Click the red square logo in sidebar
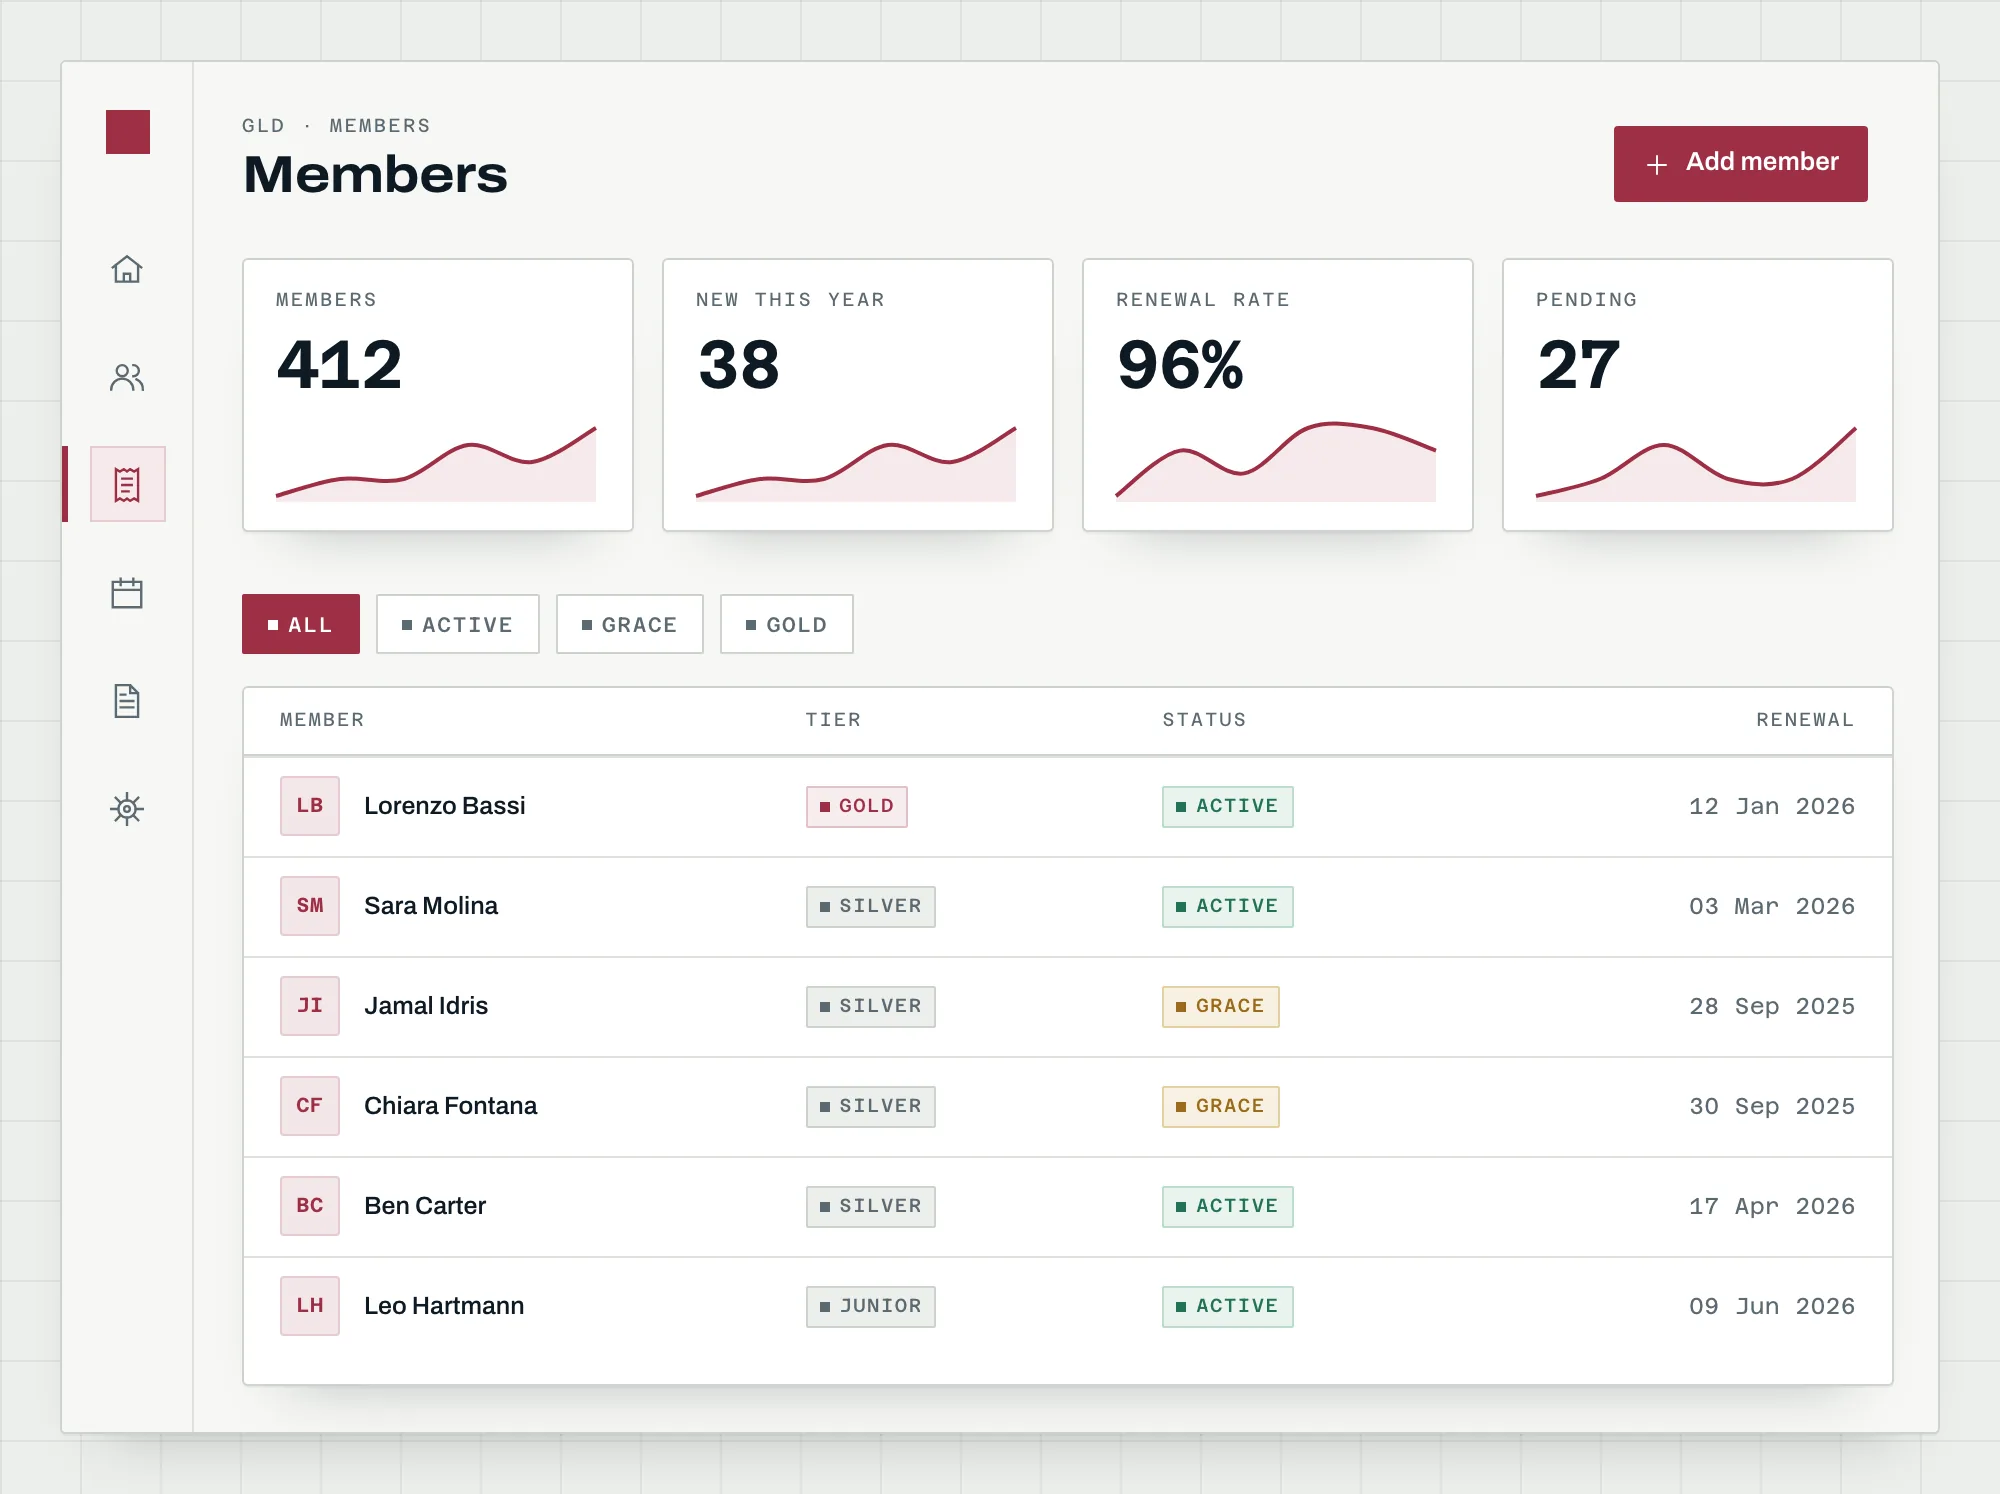 point(128,132)
